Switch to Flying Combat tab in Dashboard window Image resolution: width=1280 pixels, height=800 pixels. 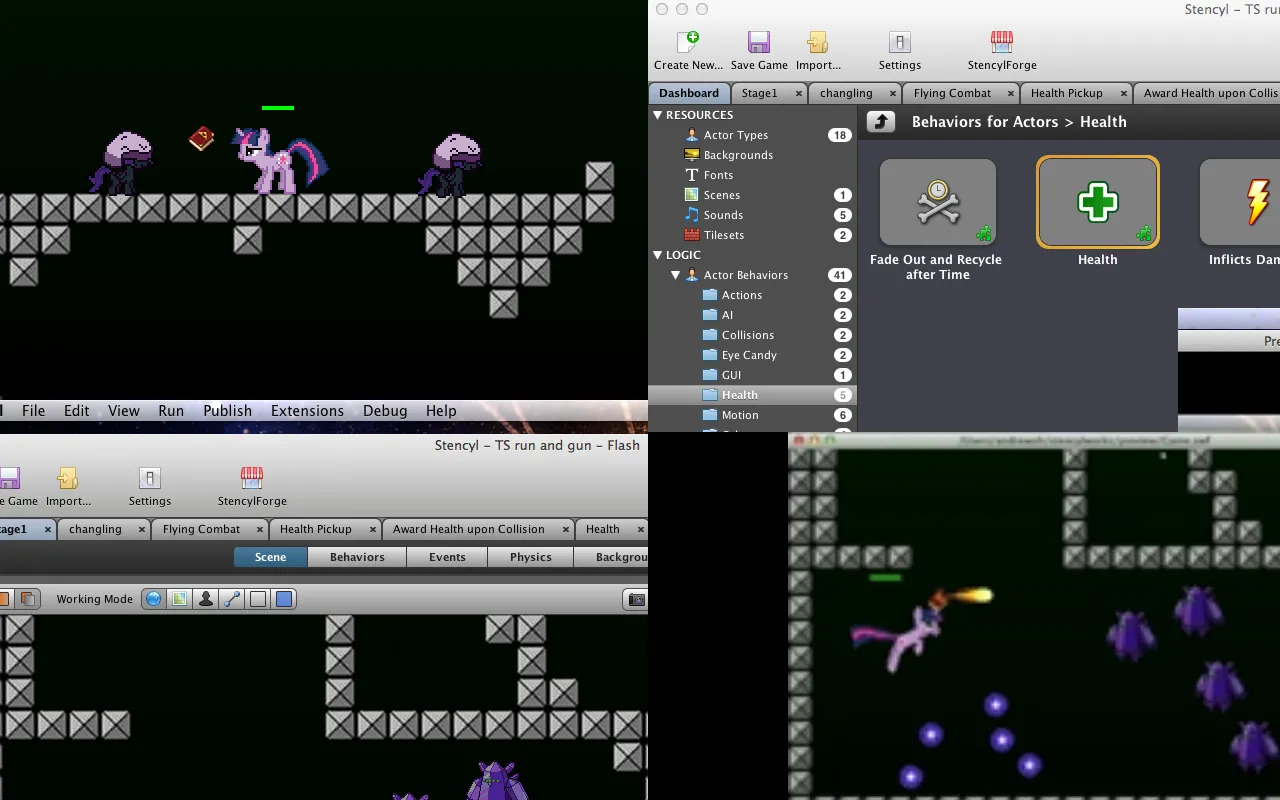953,93
